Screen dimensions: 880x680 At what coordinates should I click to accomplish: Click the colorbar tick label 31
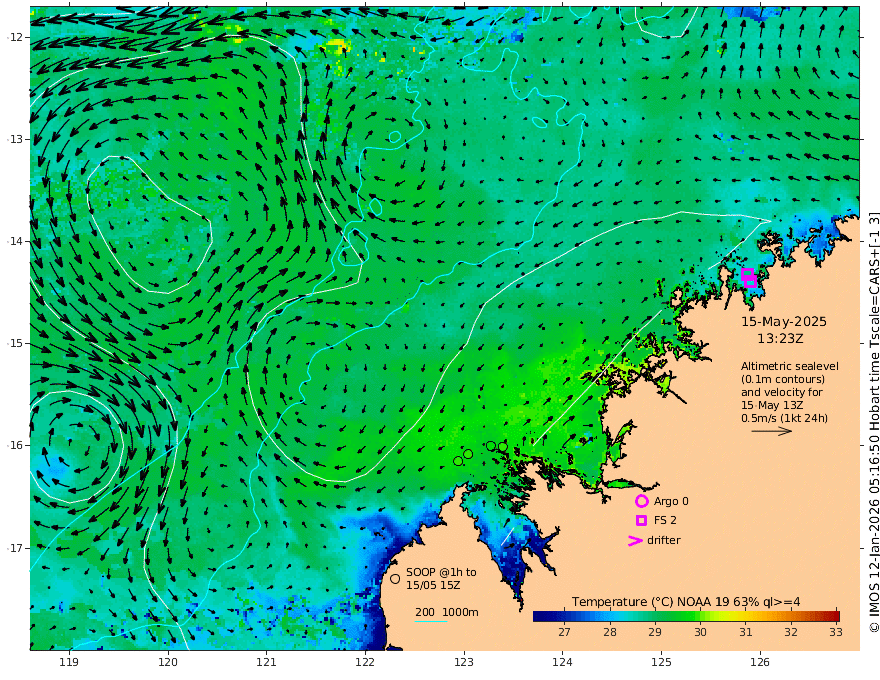745,632
